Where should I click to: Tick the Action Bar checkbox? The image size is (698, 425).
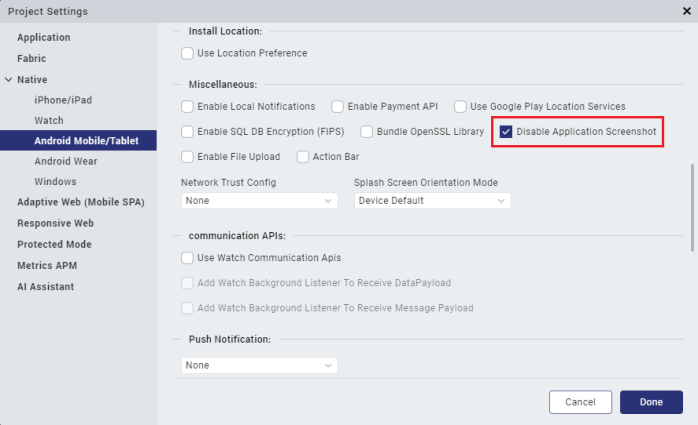tap(303, 156)
